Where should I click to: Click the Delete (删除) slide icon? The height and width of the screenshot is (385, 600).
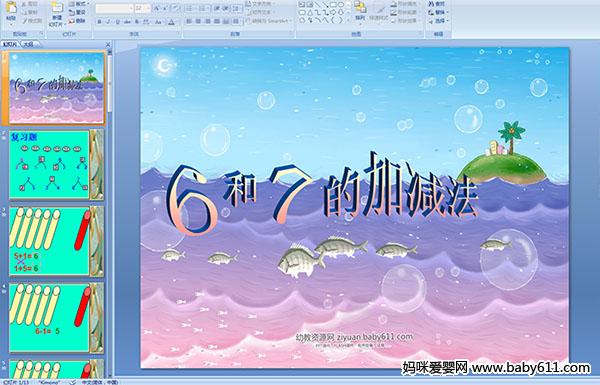72,21
